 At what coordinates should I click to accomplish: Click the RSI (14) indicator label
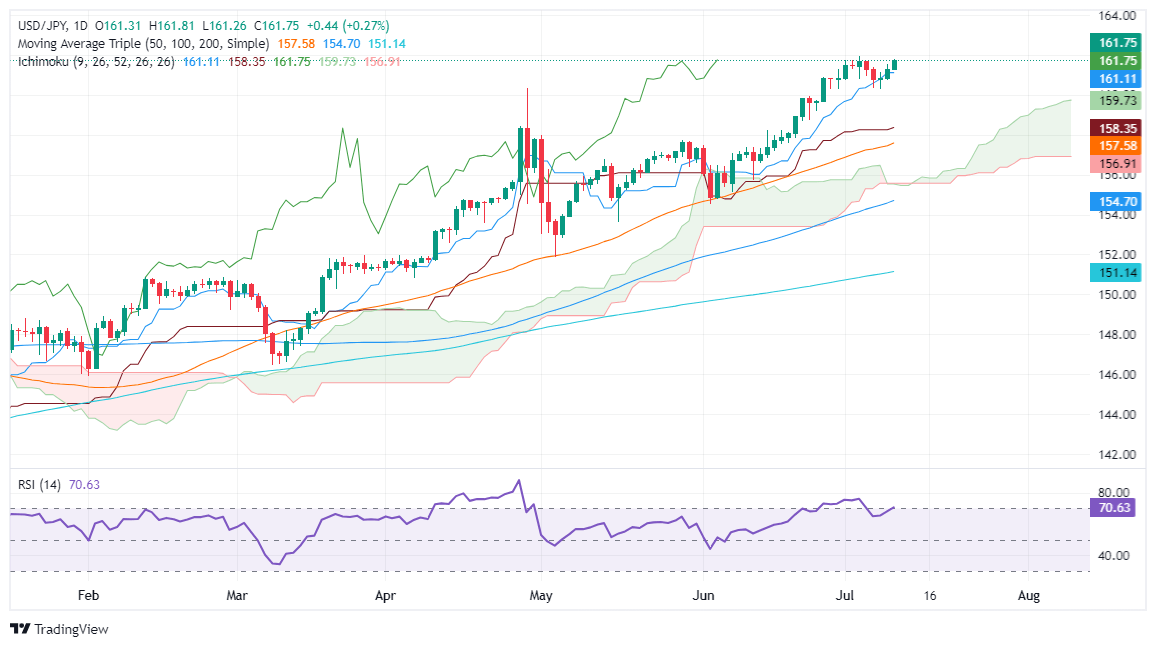[x=39, y=484]
